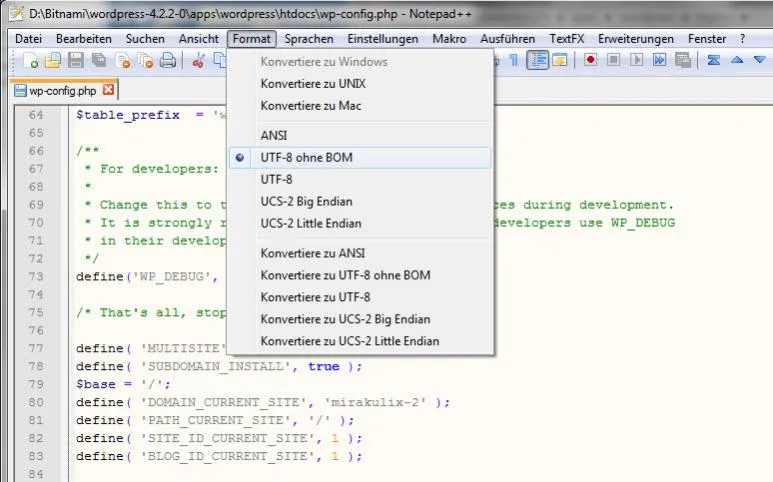773x482 pixels.
Task: Choose Konvertiere zu UCS-2 Little Endian
Action: pos(360,341)
